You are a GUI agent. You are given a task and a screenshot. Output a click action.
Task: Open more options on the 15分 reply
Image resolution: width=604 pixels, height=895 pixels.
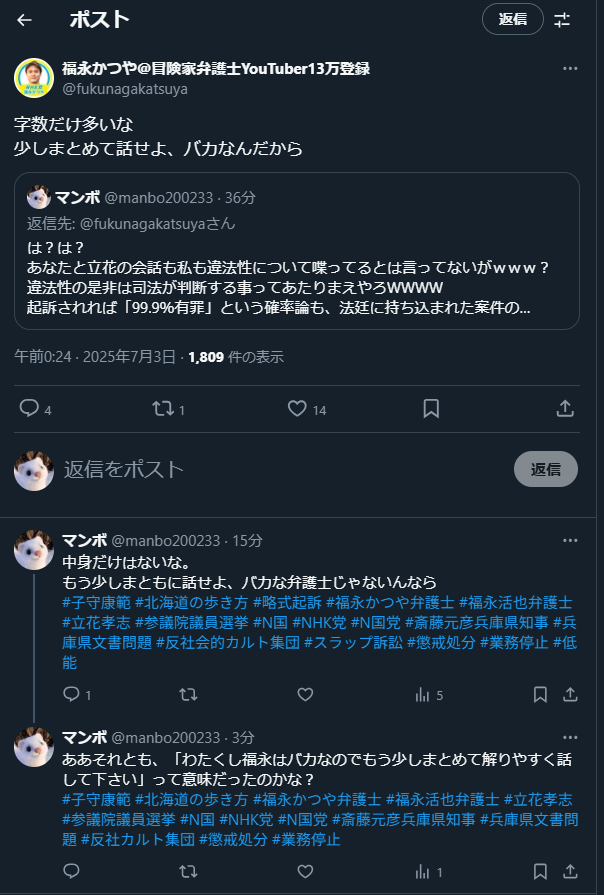[x=570, y=541]
